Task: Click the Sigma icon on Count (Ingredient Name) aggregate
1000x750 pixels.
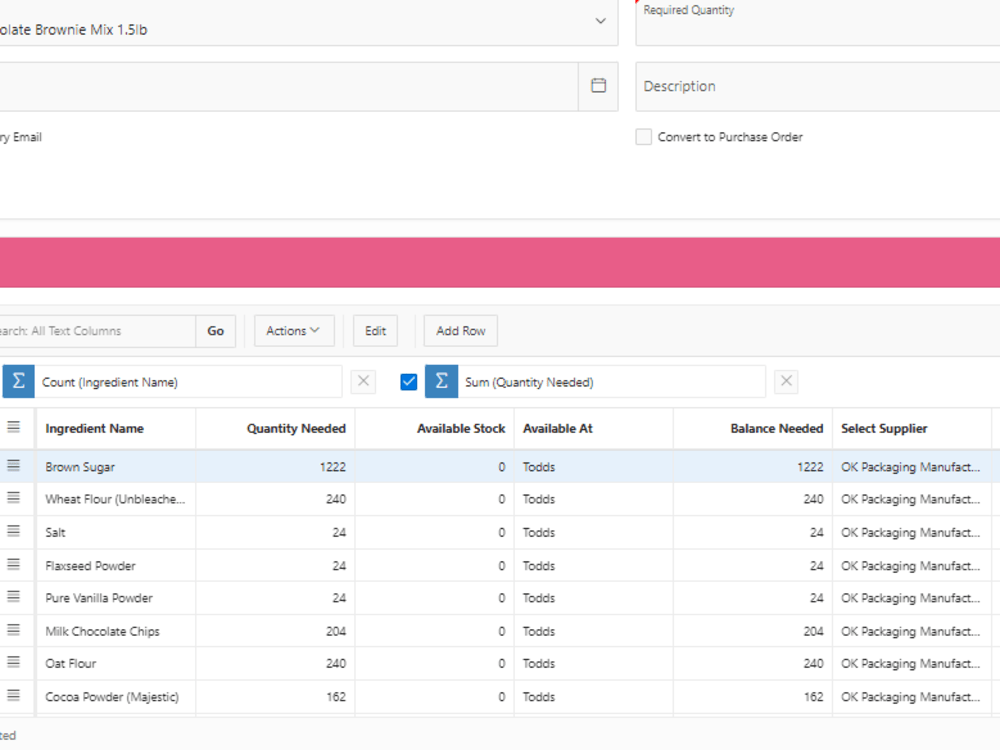Action: click(x=18, y=381)
